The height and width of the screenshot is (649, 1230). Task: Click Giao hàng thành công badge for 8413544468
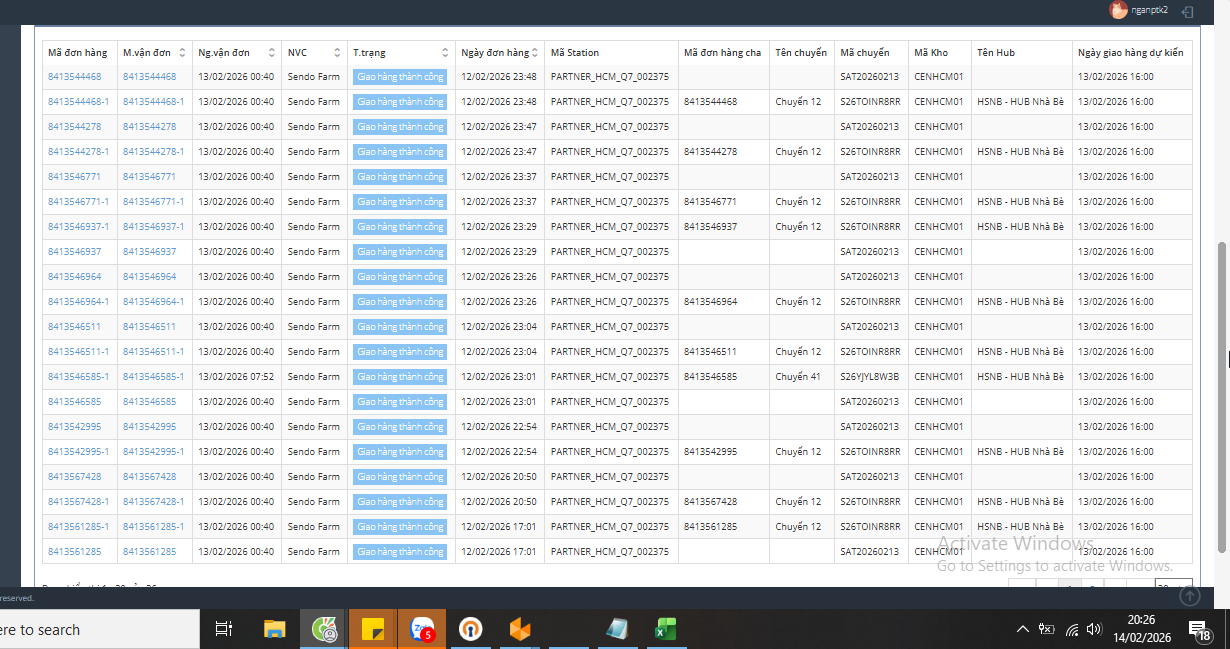tap(400, 77)
